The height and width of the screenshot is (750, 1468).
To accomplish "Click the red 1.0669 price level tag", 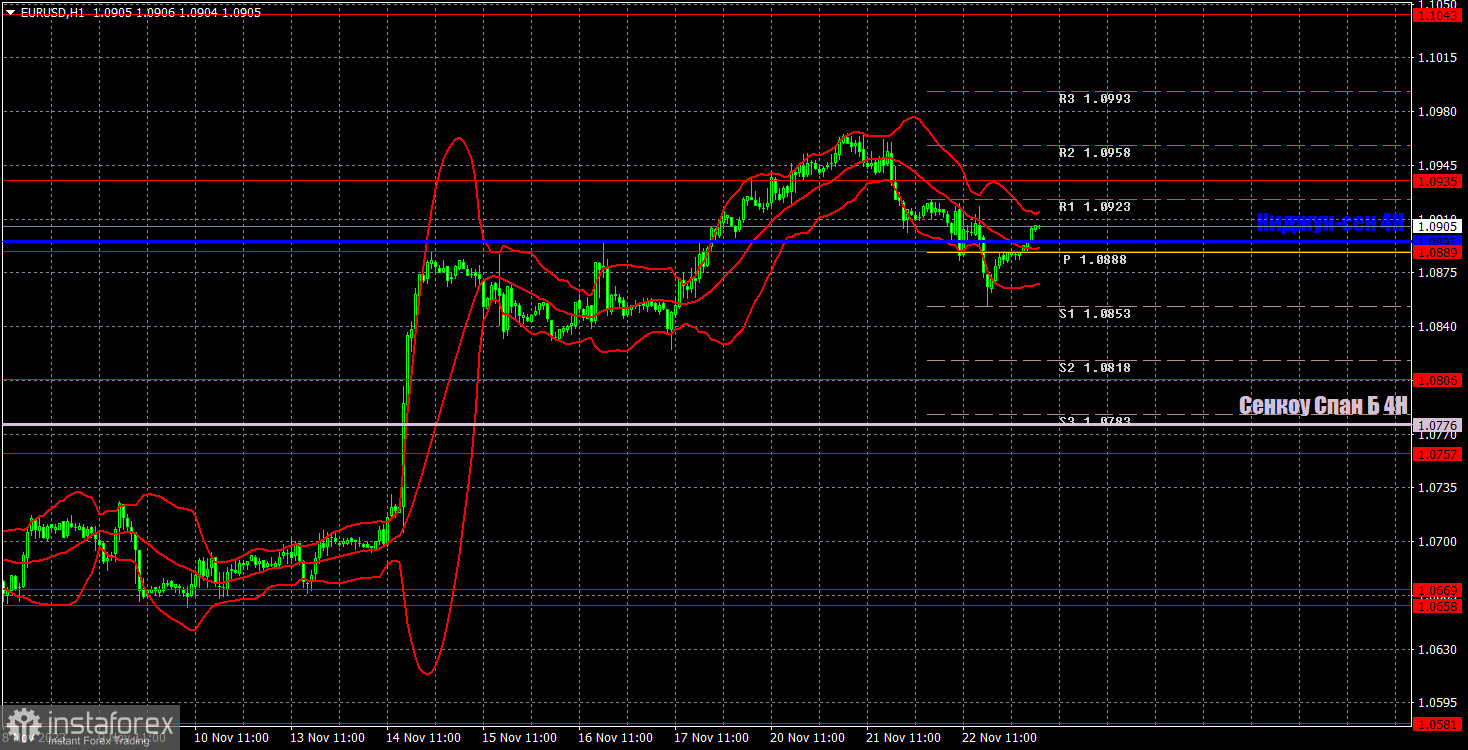I will tap(1440, 591).
